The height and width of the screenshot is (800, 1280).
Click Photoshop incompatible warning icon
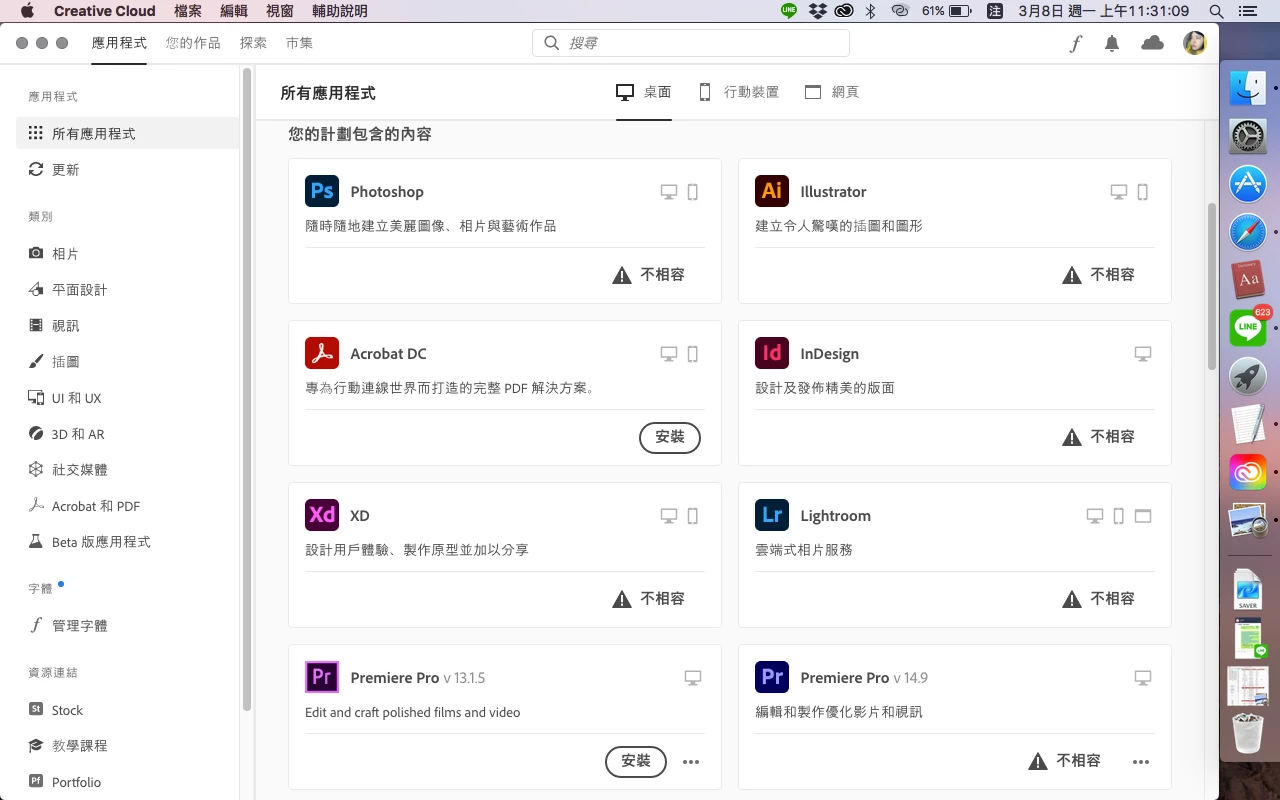622,275
